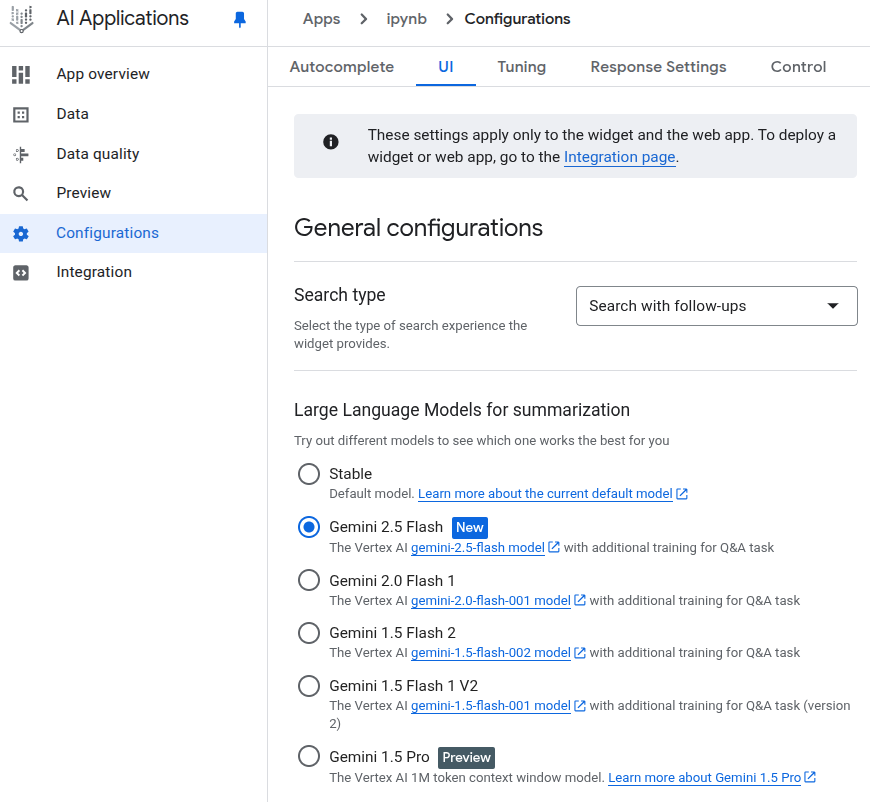This screenshot has height=802, width=870.
Task: Click the Configurations gear icon
Action: pos(21,234)
